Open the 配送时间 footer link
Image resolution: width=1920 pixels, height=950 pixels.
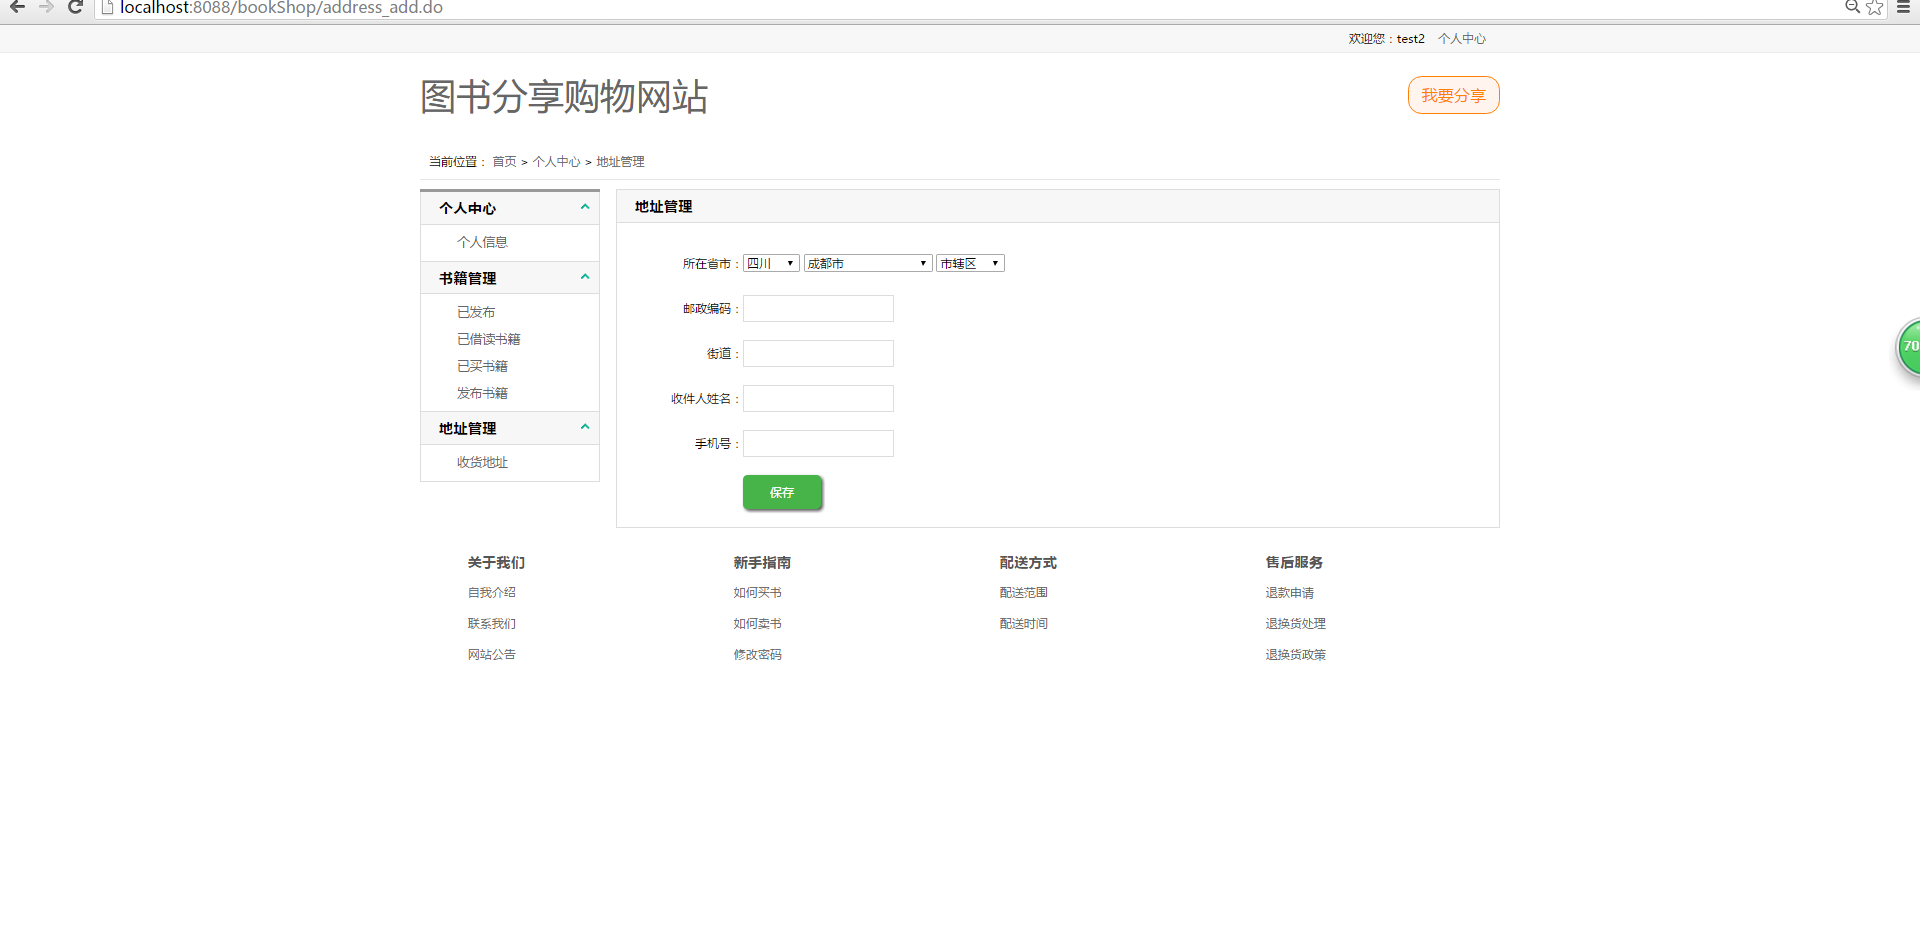tap(1023, 624)
